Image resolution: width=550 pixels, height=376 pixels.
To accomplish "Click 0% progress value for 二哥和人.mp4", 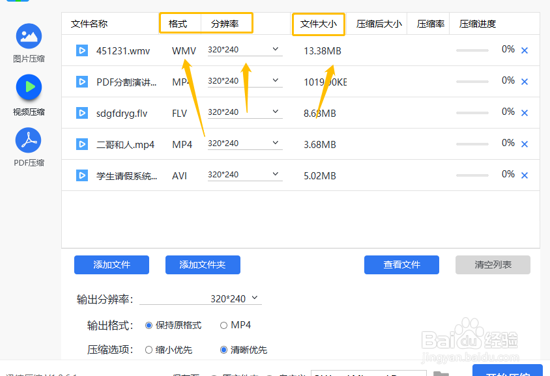I will pyautogui.click(x=508, y=143).
